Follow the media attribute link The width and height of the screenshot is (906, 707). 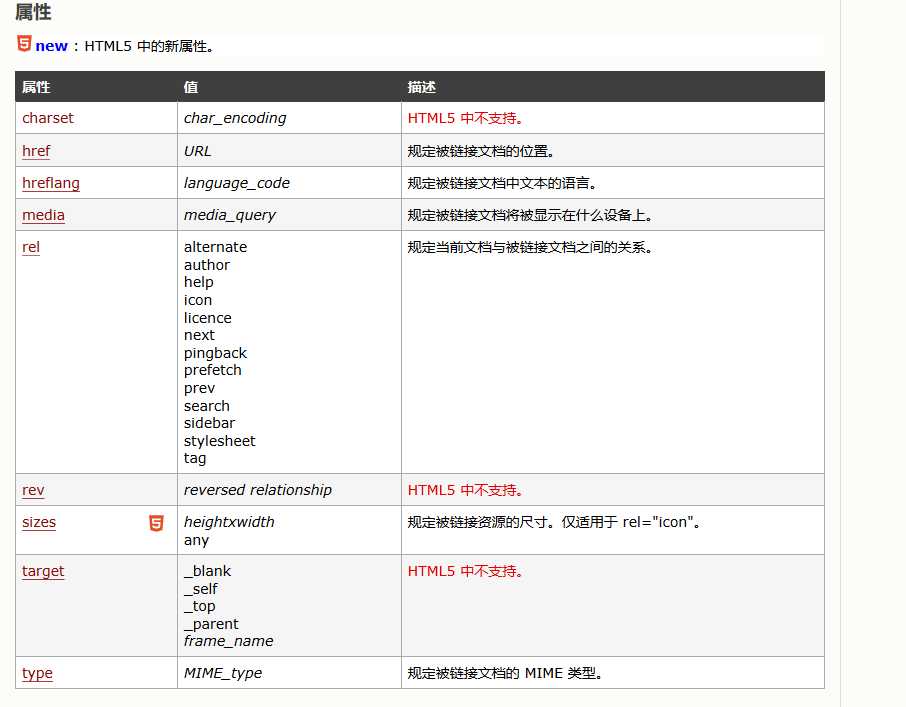[43, 215]
